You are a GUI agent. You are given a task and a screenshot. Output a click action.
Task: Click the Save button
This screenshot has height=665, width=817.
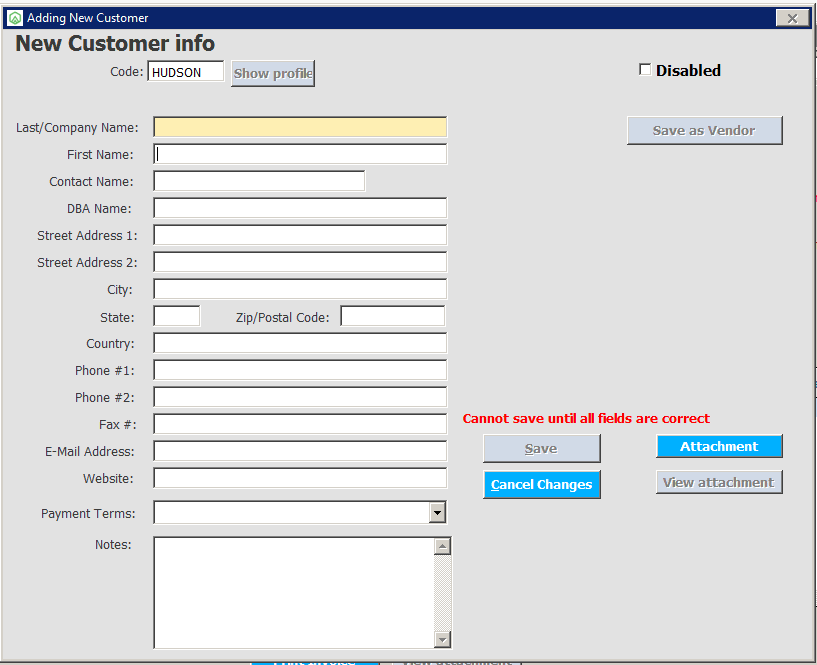click(541, 449)
